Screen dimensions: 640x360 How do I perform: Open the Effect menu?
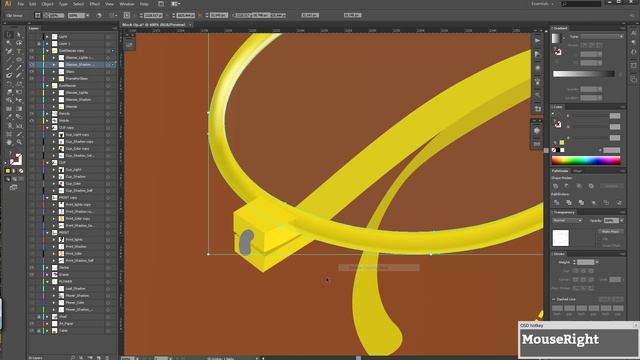point(95,4)
